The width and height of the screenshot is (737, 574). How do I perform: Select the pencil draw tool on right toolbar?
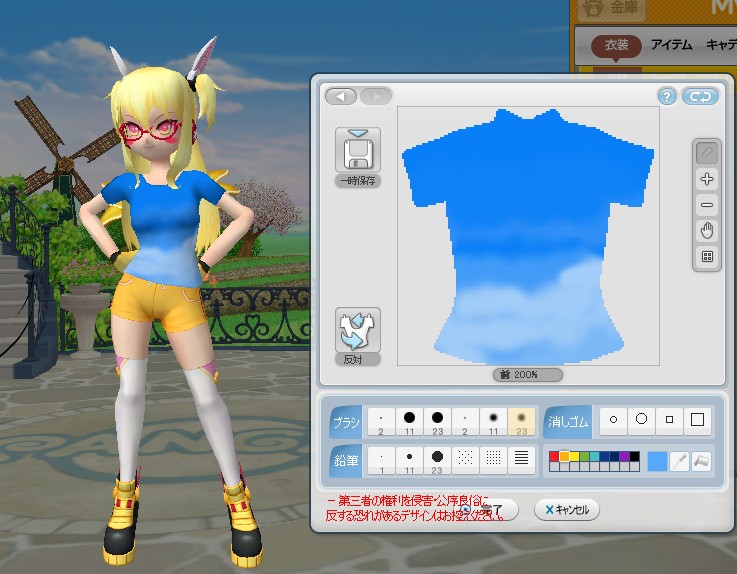707,153
